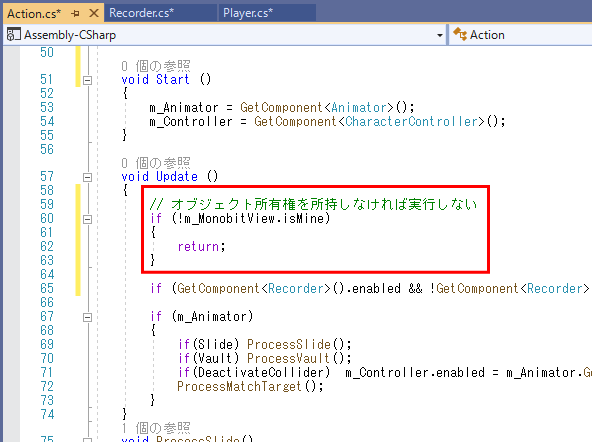Close the Action.cs tab
This screenshot has height=442, width=592.
point(94,14)
